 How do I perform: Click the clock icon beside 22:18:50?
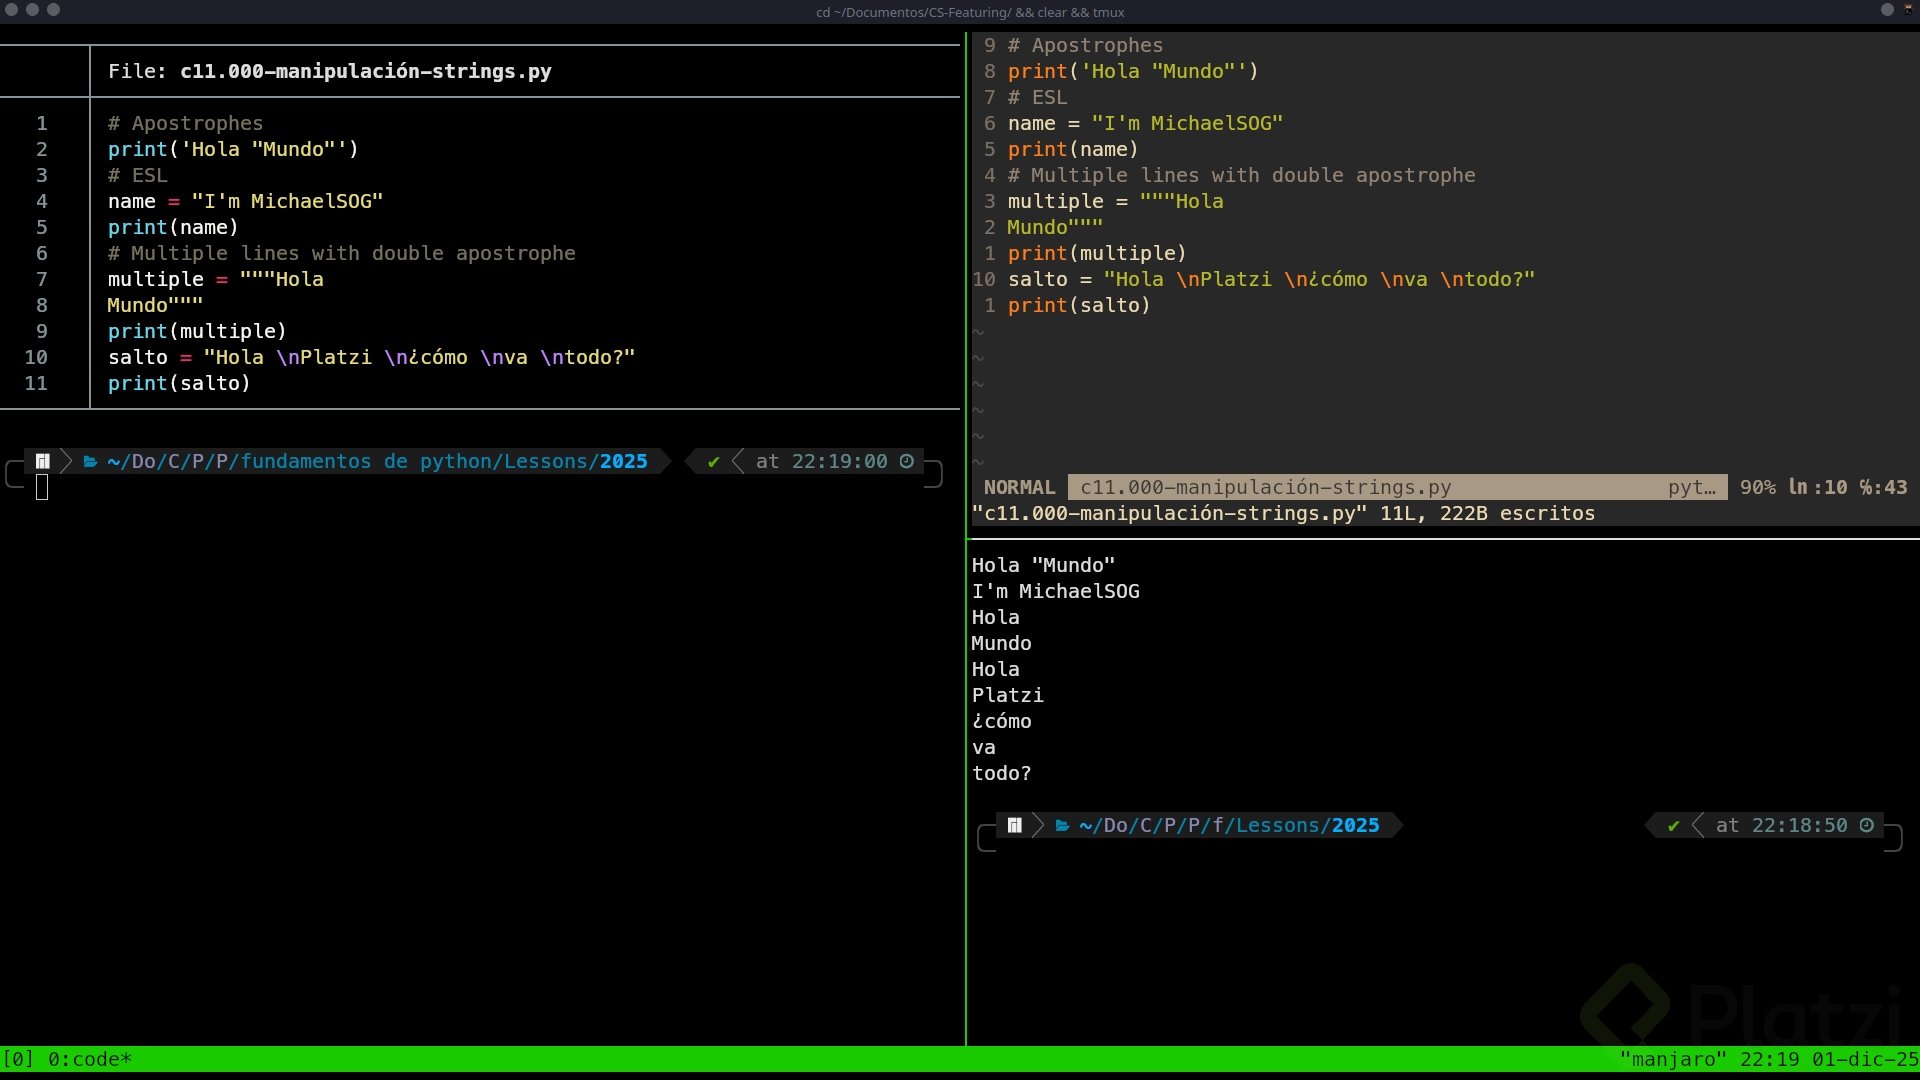tap(1867, 825)
